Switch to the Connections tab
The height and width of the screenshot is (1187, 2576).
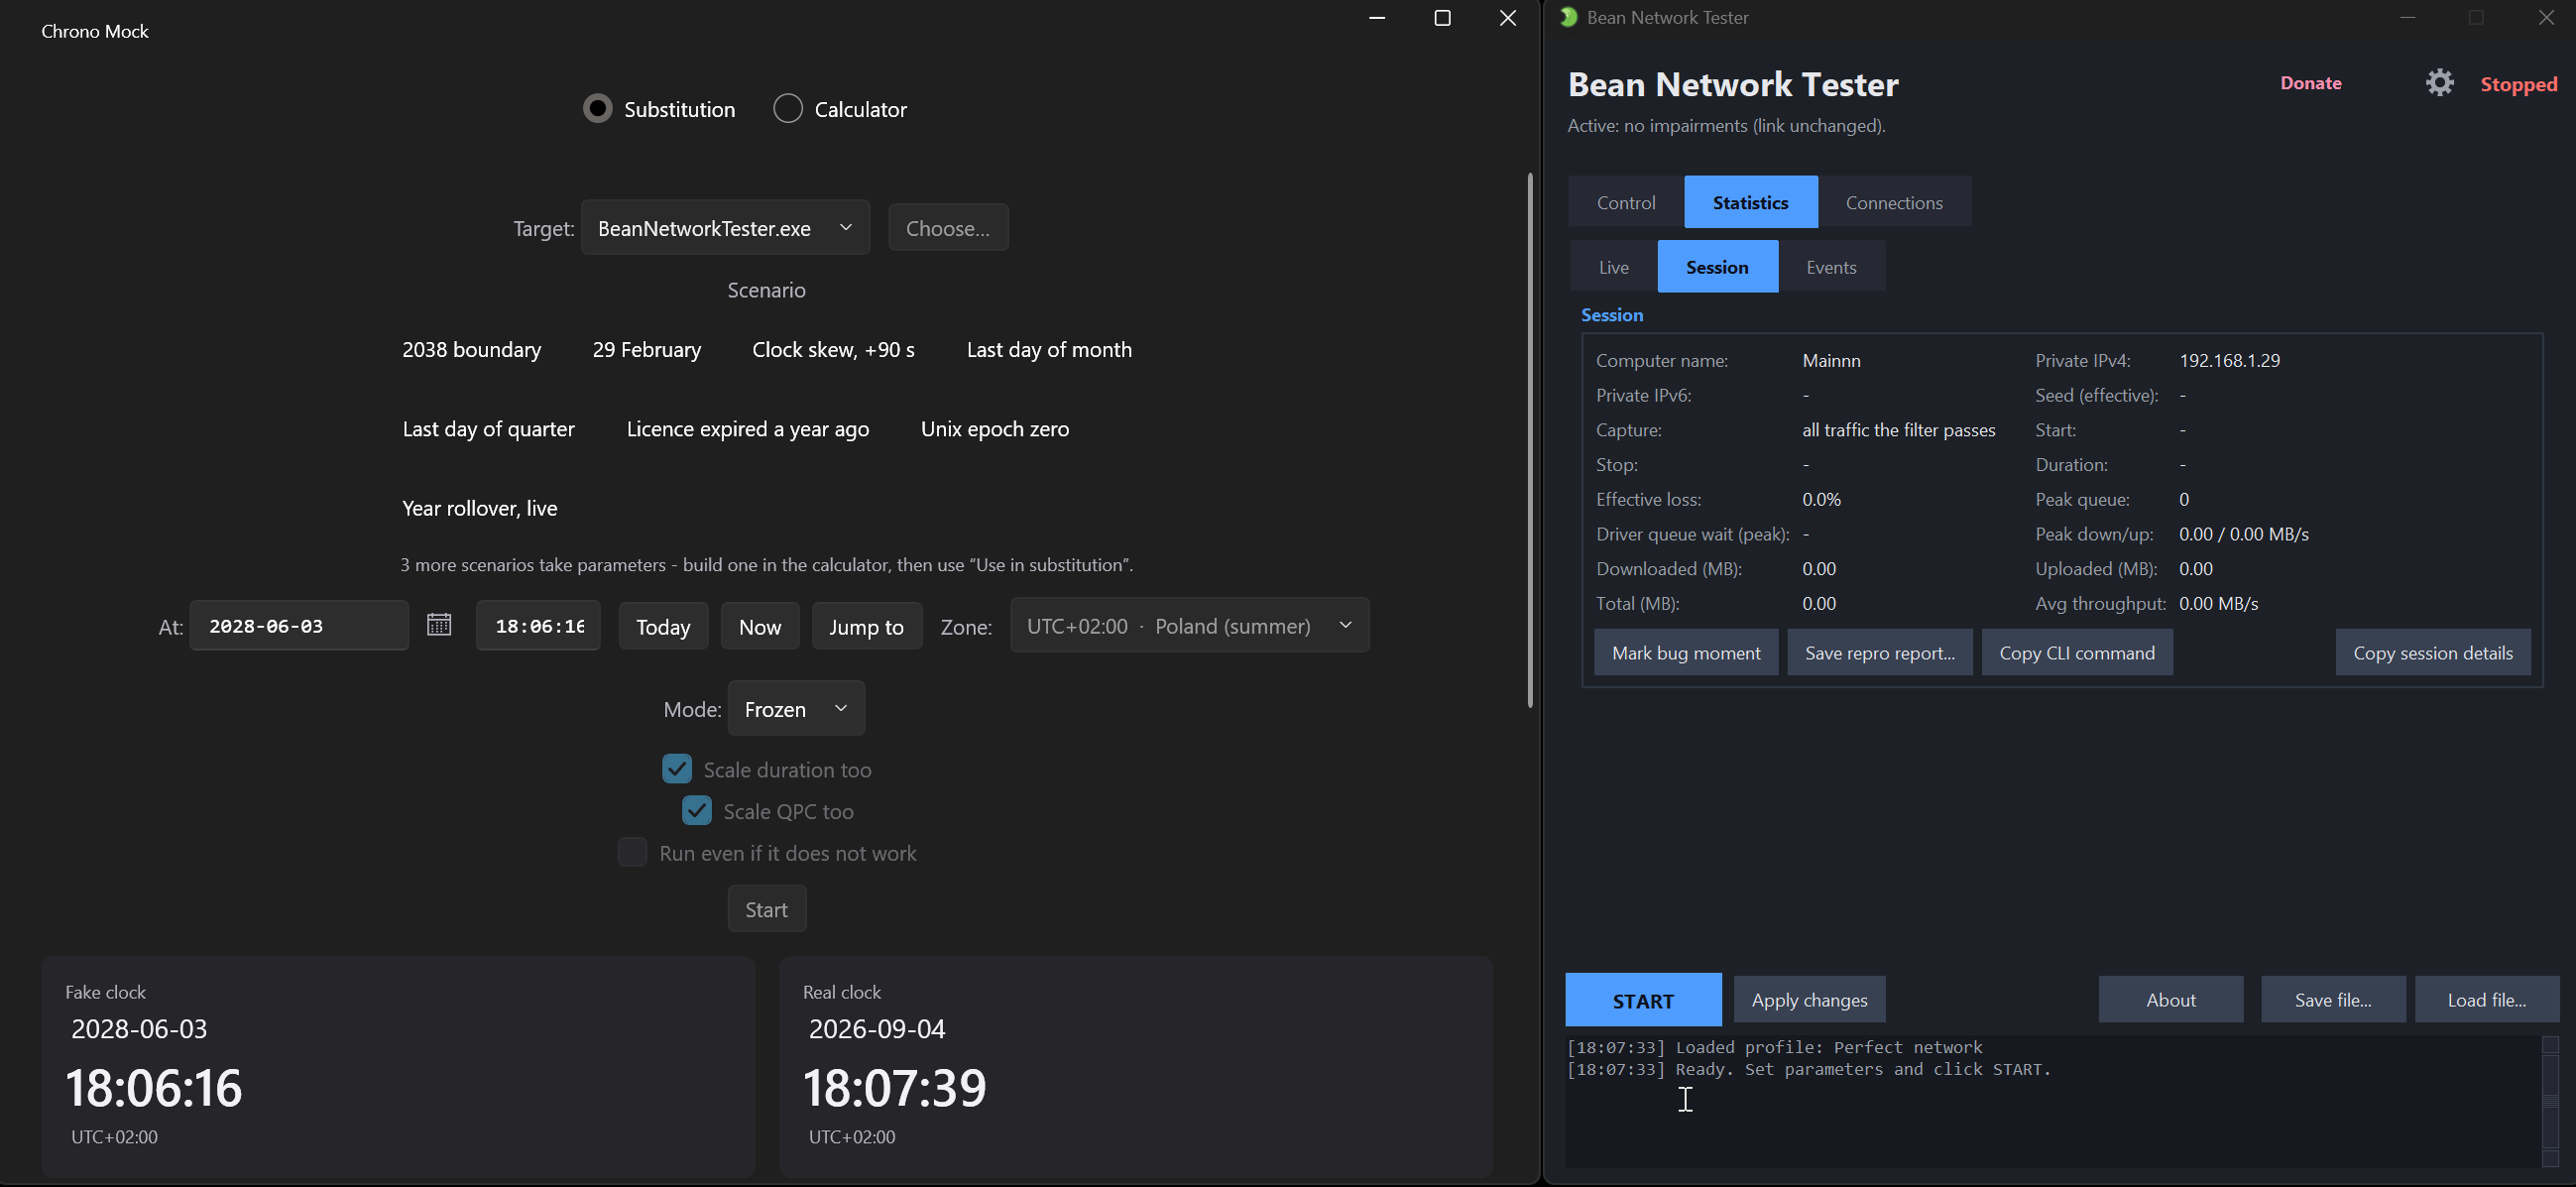pos(1894,202)
